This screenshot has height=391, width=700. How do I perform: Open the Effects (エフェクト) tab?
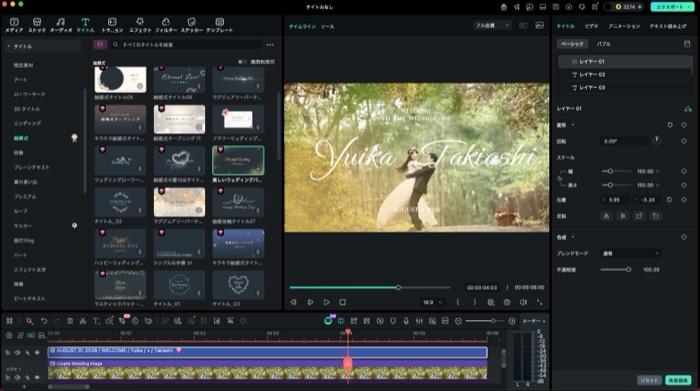click(140, 25)
